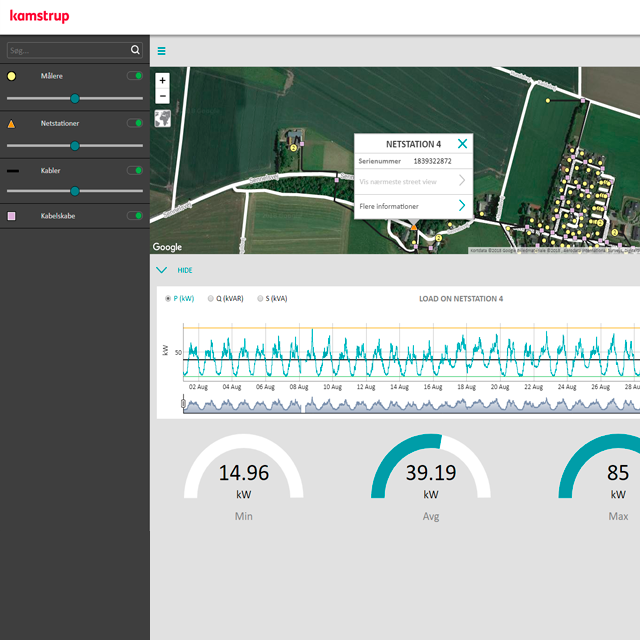Viewport: 640px width, 640px height.
Task: Collapse the chart panel with HIDE chevron
Action: 161,270
